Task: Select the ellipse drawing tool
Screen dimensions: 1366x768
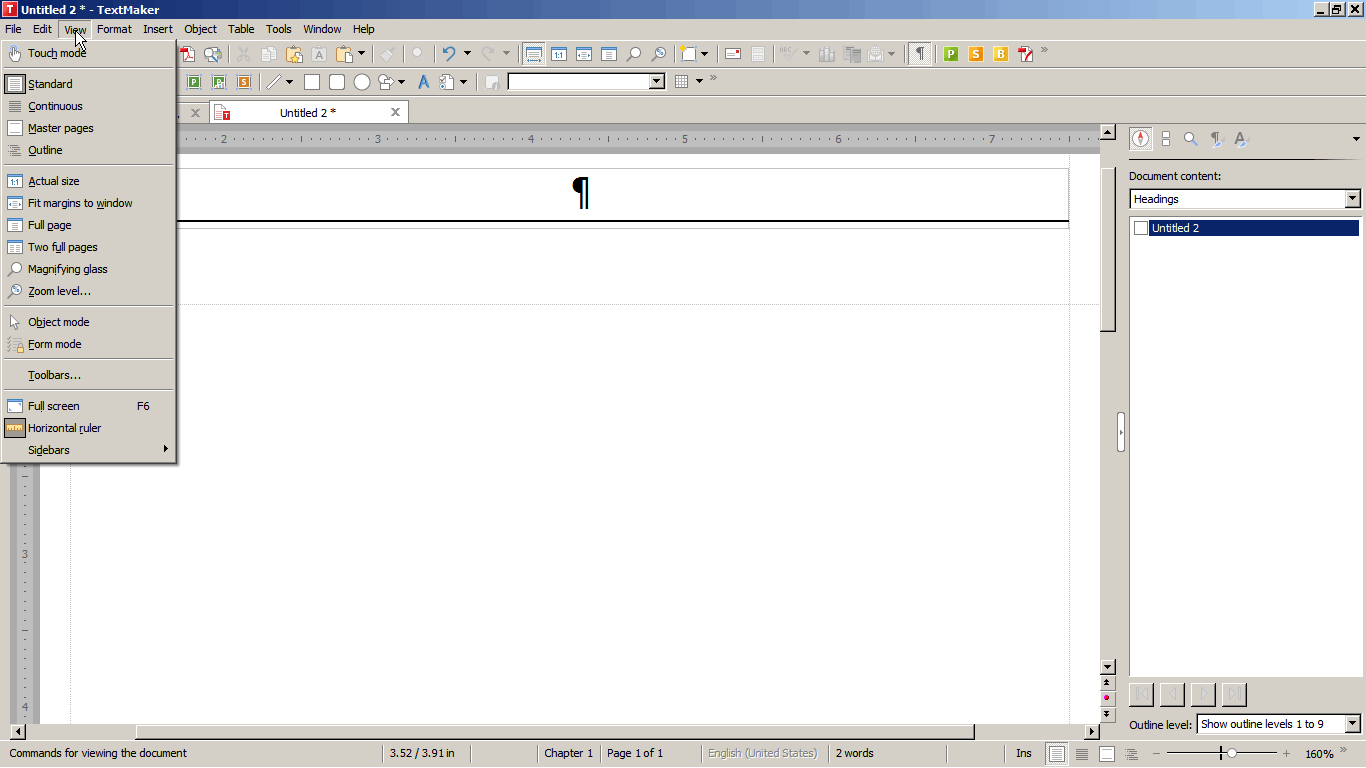Action: pos(362,82)
